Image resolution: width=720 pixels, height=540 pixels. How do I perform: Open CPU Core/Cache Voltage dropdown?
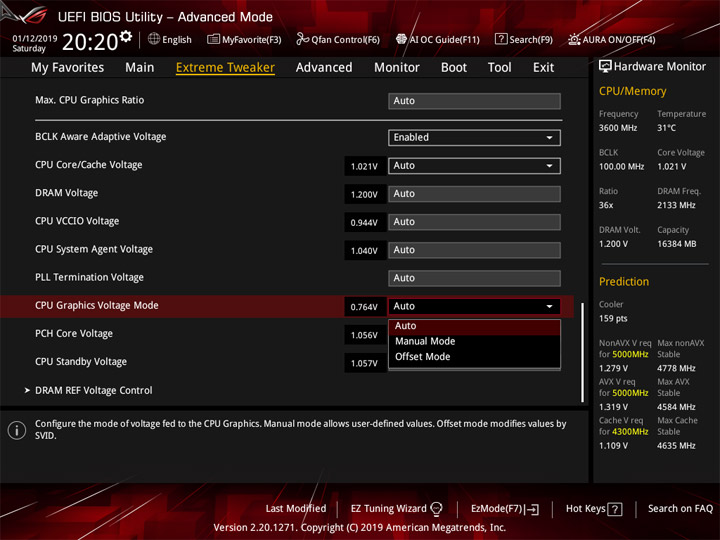(x=474, y=166)
